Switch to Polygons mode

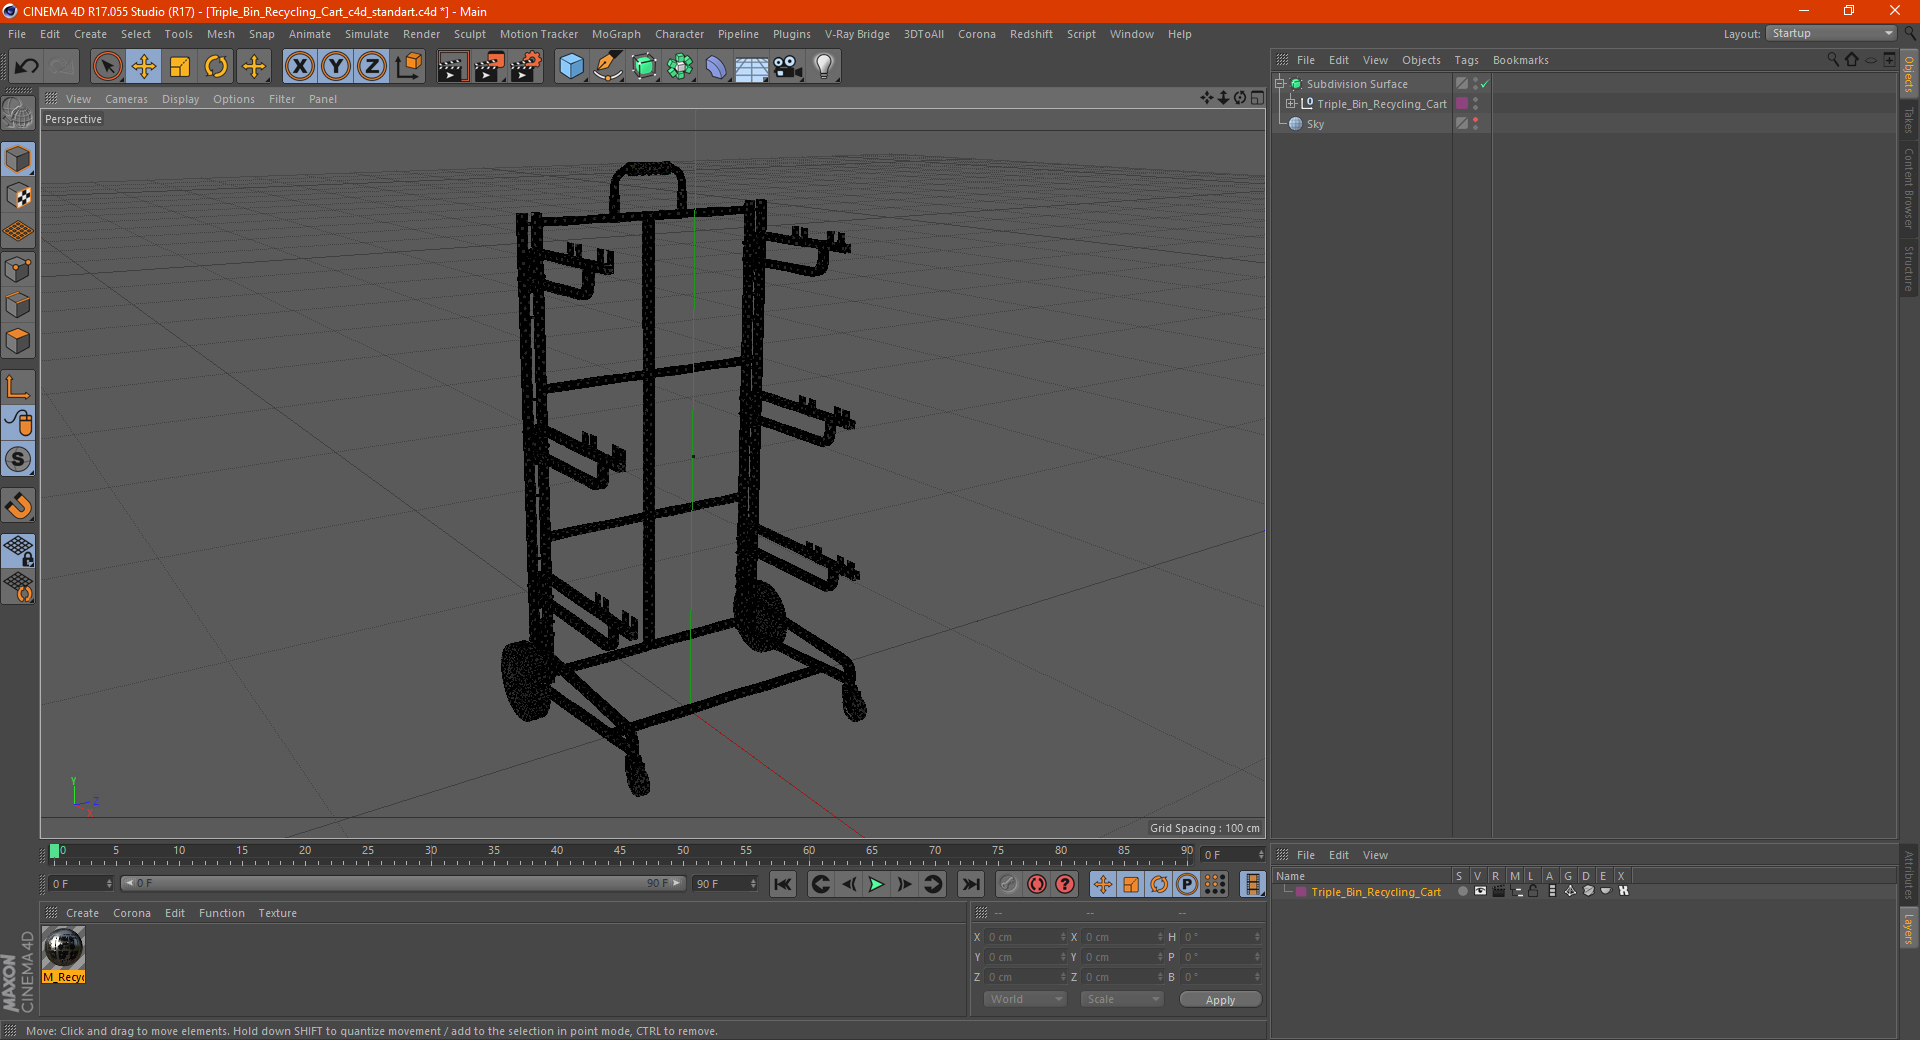[x=18, y=341]
